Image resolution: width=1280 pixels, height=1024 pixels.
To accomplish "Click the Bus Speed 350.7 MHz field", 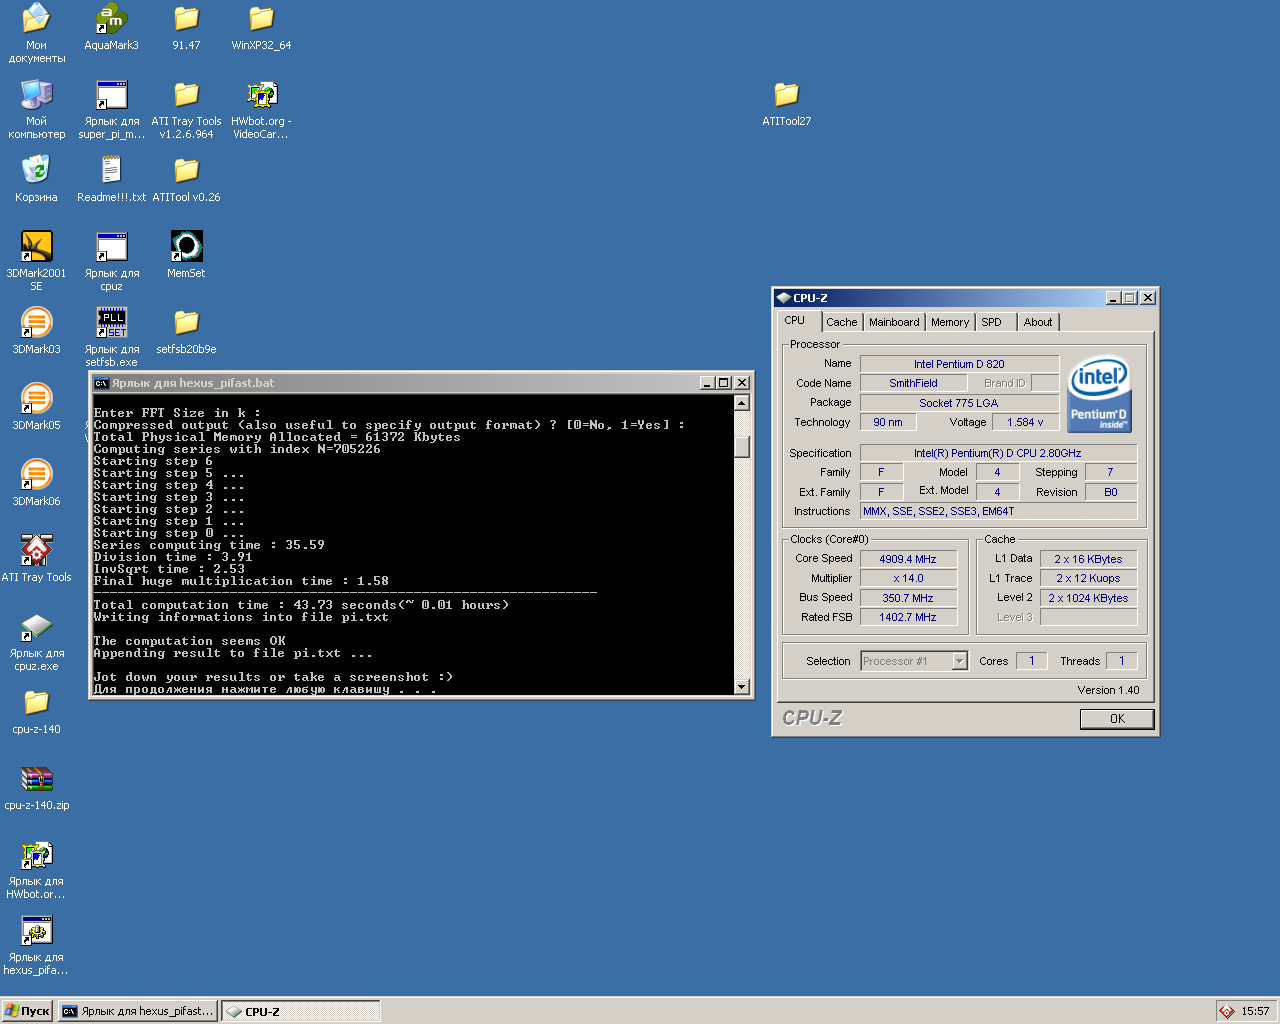I will [x=908, y=598].
